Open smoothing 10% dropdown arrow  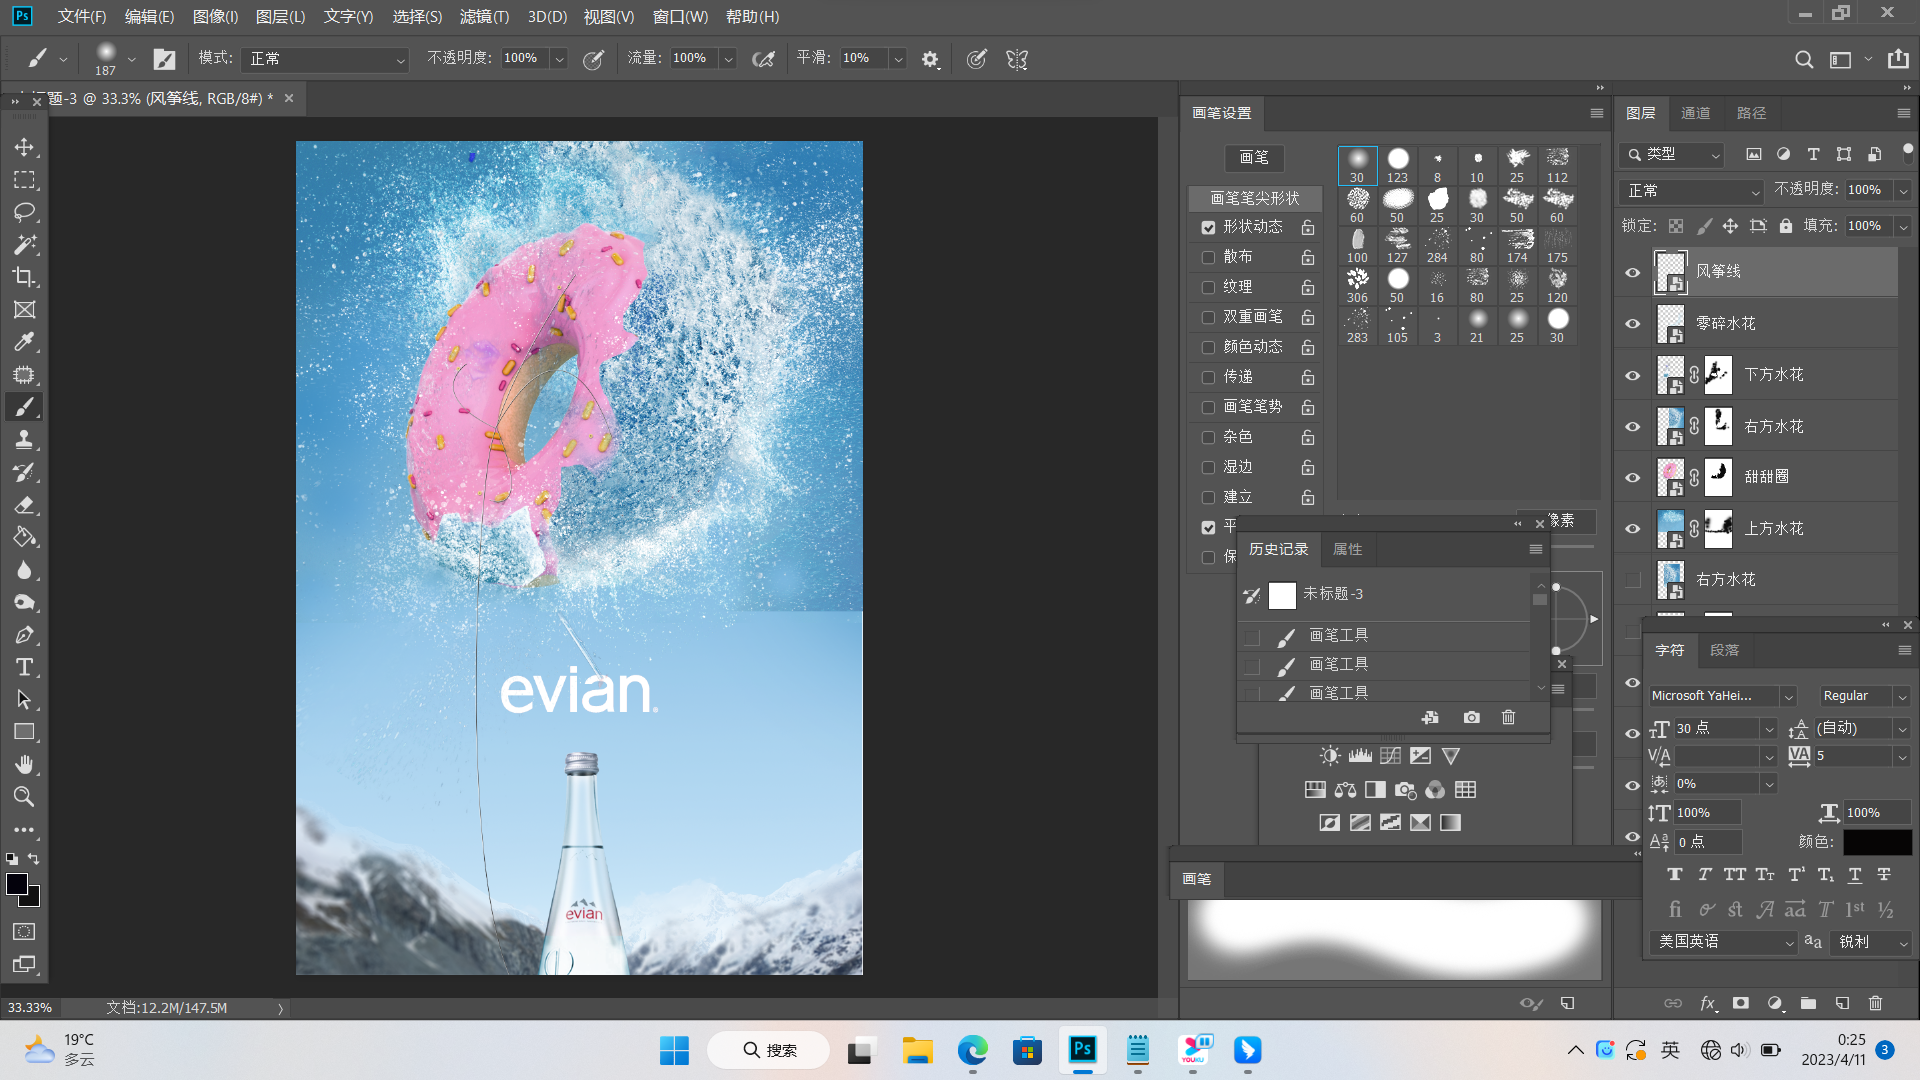(x=898, y=59)
